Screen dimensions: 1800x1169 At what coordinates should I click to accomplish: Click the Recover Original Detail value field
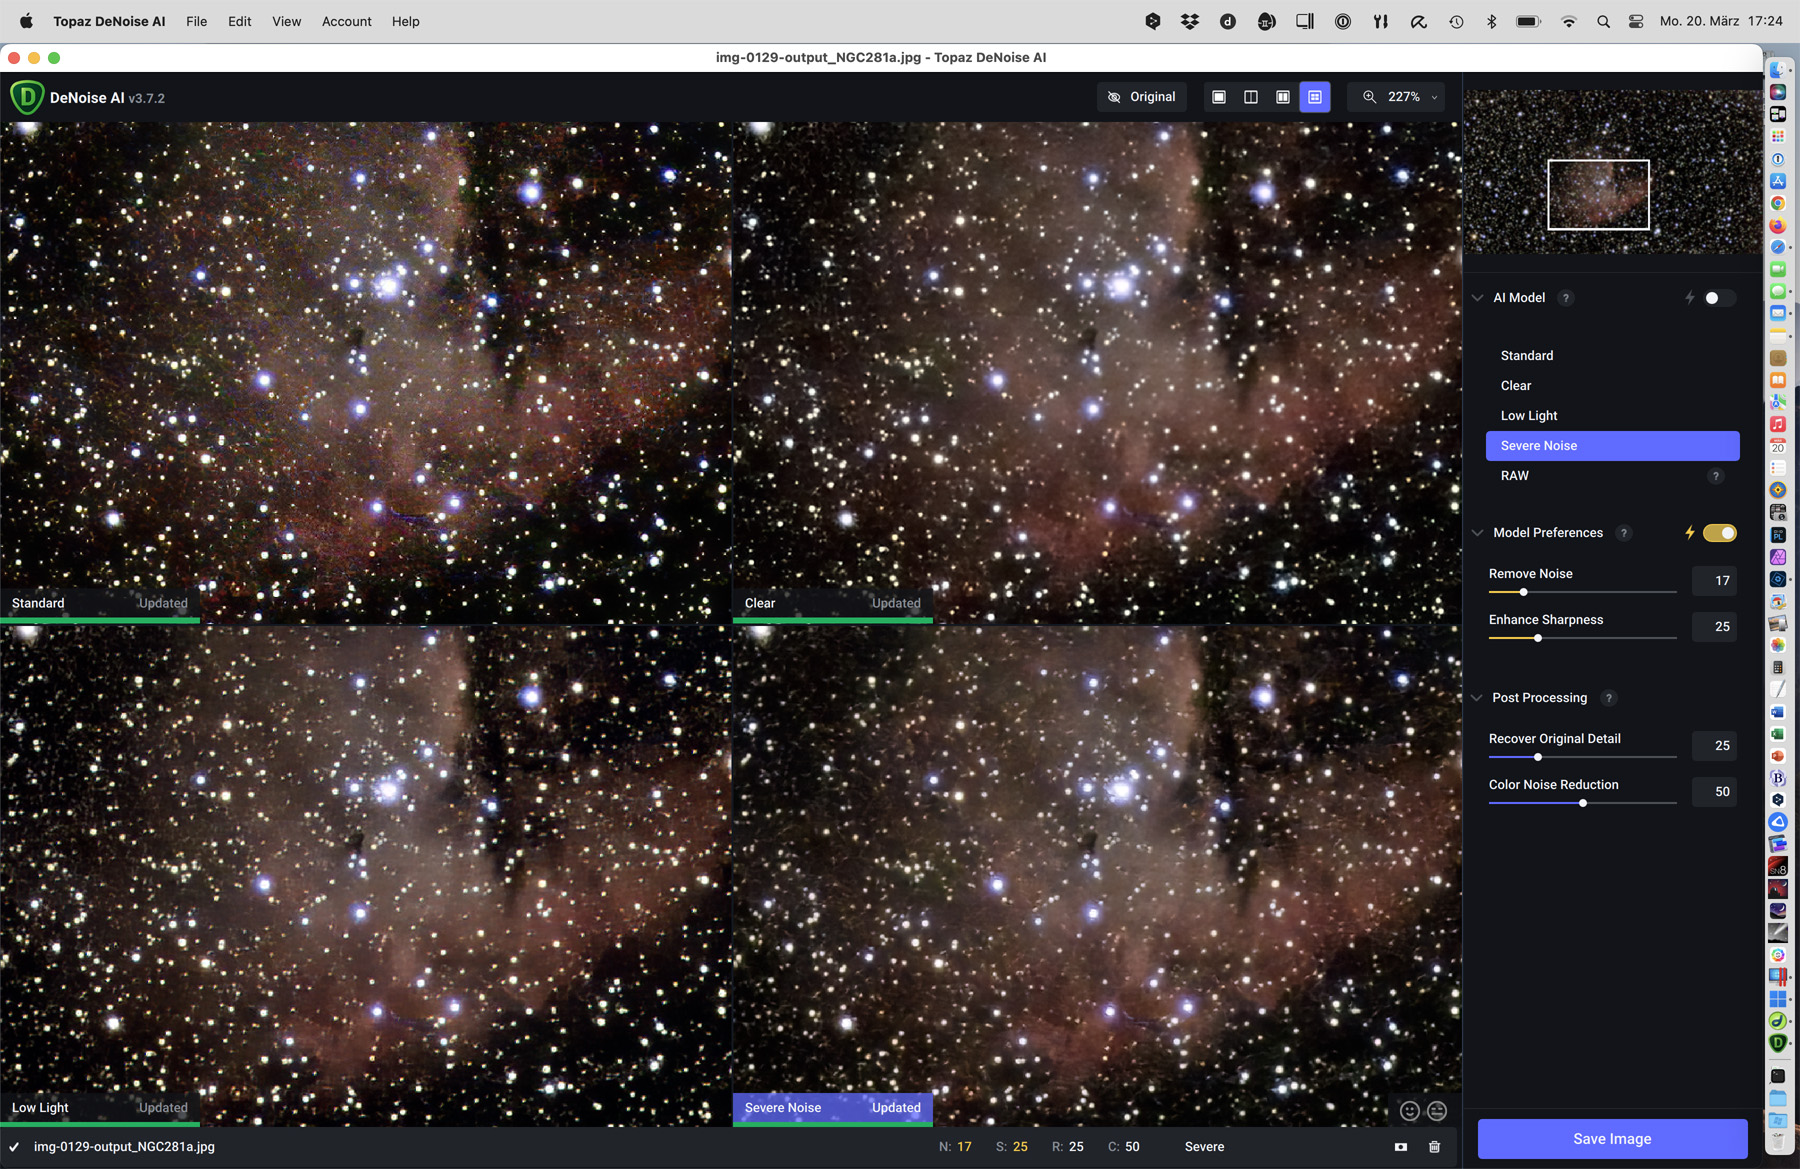[x=1714, y=746]
